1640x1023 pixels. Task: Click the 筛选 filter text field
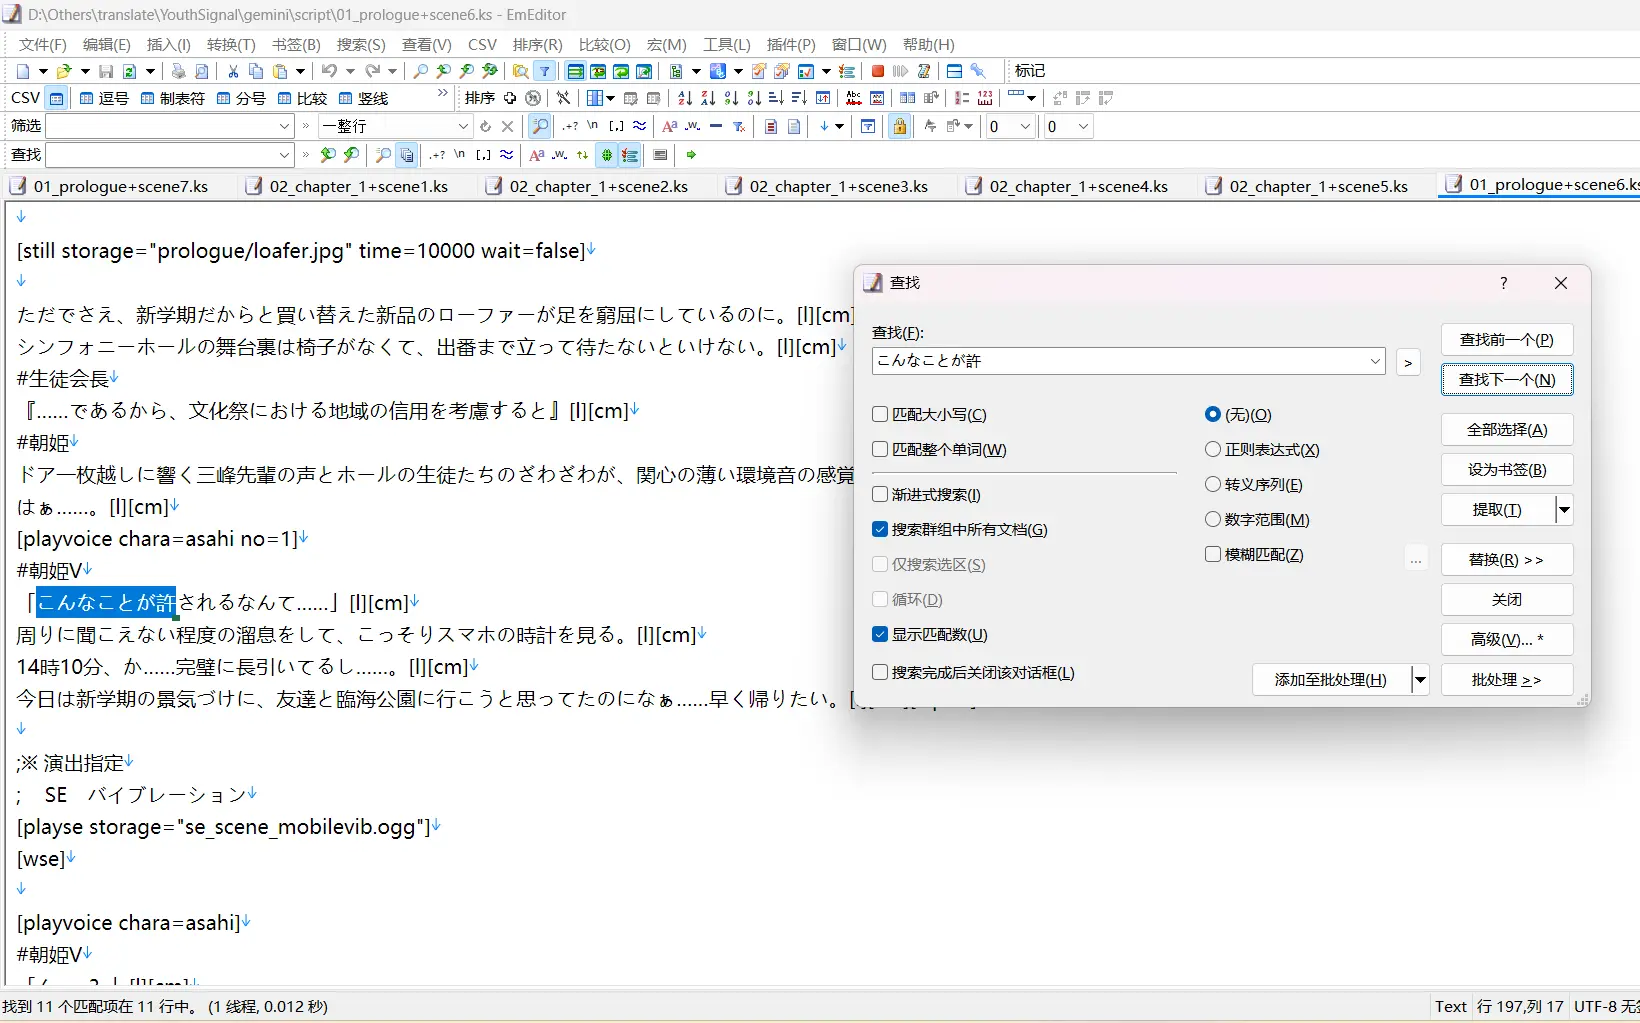pyautogui.click(x=160, y=126)
